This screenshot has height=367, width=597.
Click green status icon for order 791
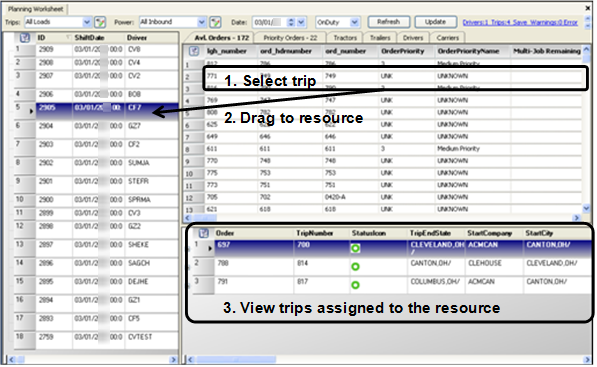point(355,285)
